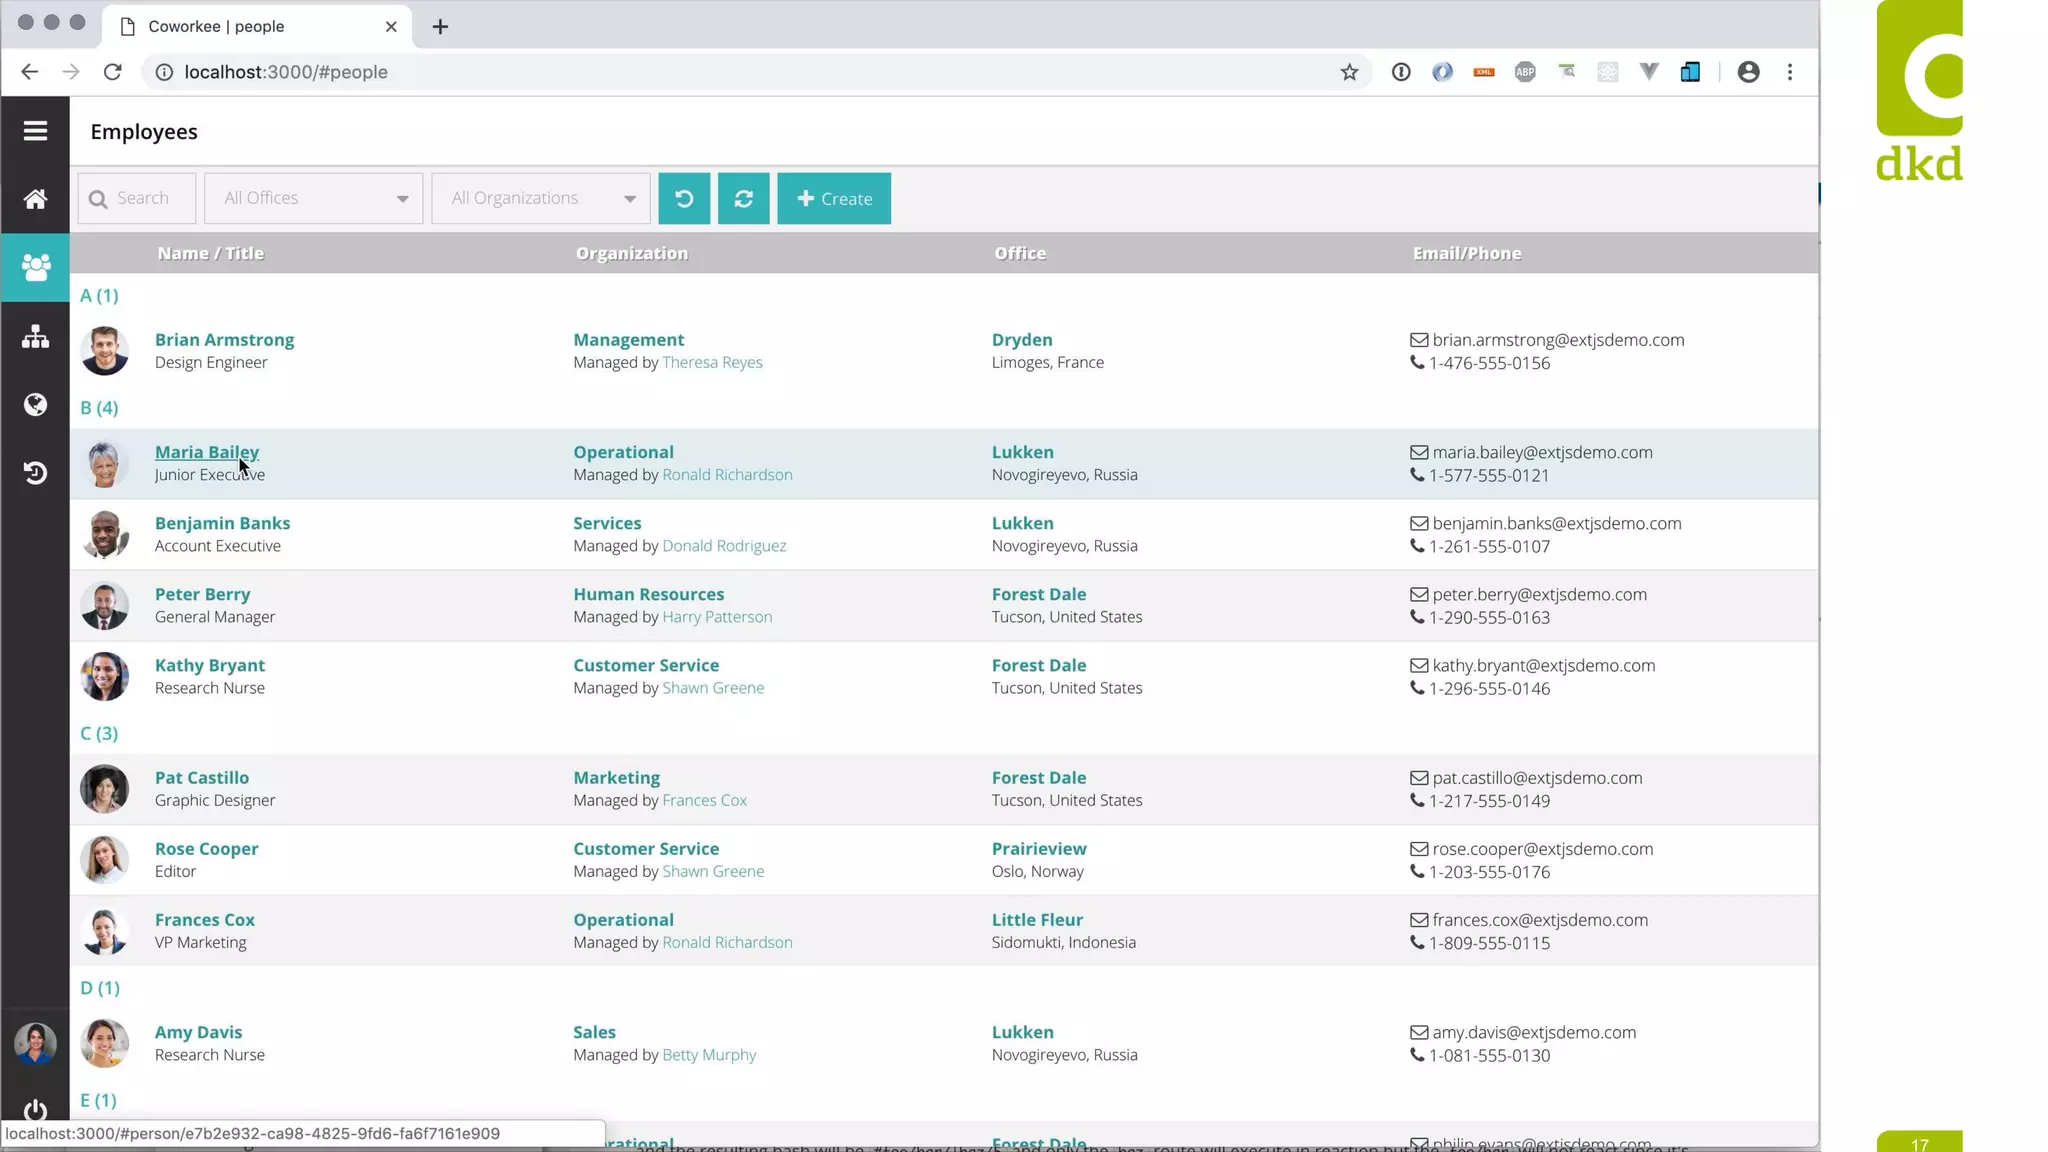This screenshot has width=2048, height=1152.
Task: Click the Create employee button
Action: coord(833,198)
